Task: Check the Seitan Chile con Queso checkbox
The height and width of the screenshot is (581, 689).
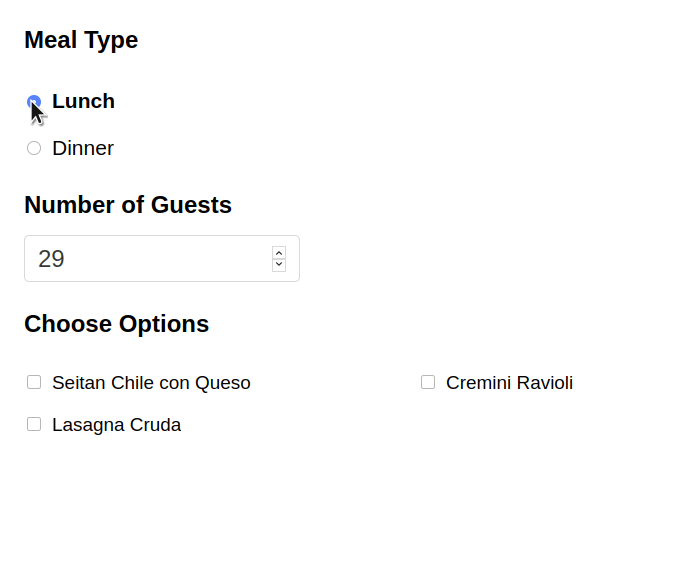Action: 34,382
